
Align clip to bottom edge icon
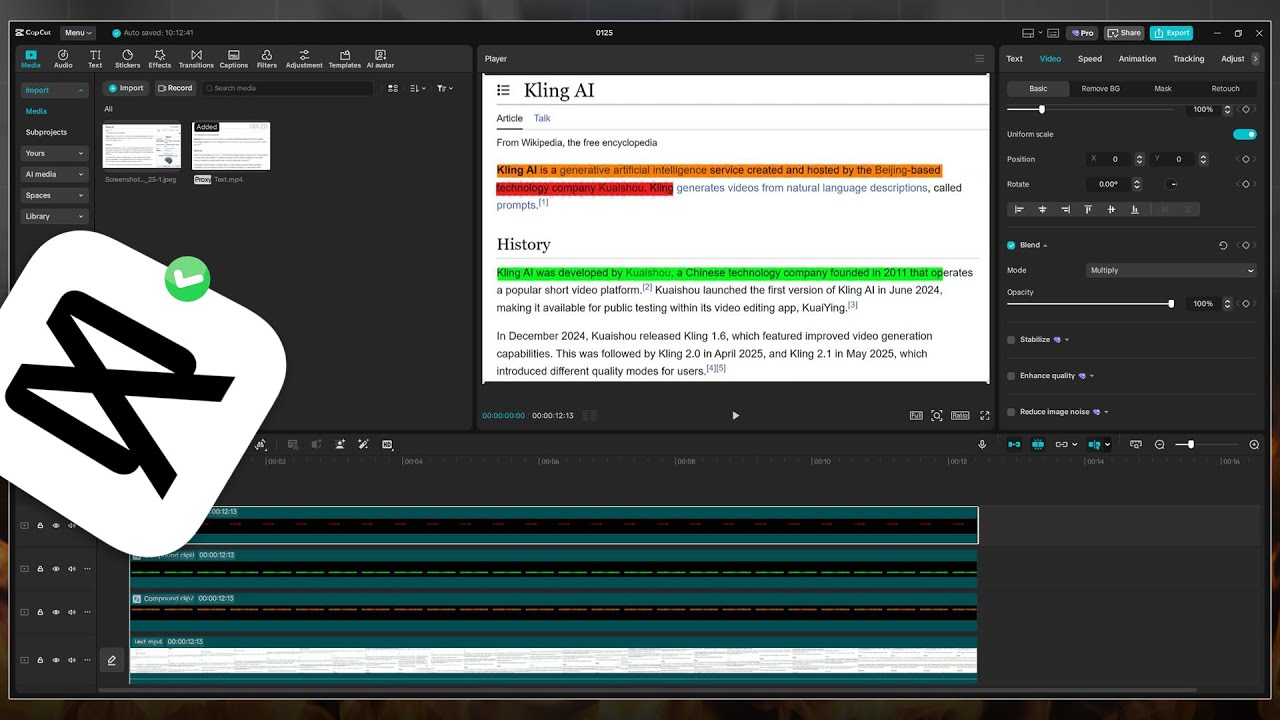pyautogui.click(x=1134, y=209)
